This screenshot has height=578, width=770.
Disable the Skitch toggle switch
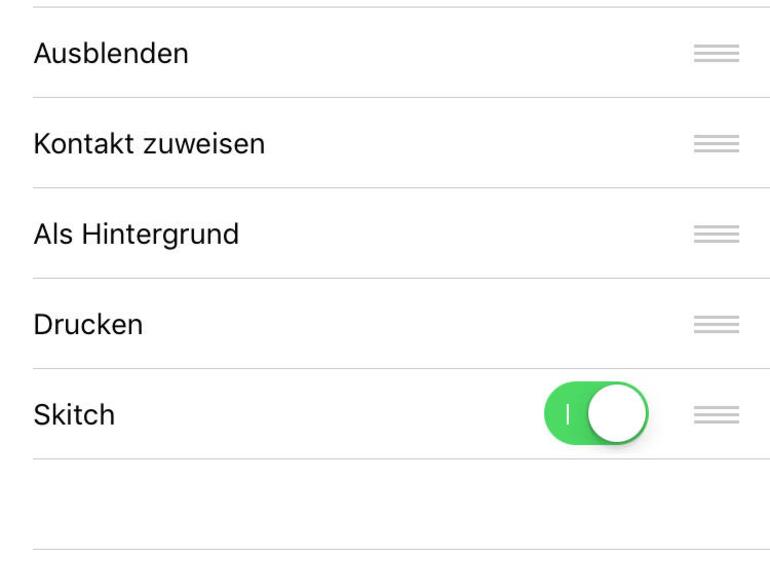[596, 413]
